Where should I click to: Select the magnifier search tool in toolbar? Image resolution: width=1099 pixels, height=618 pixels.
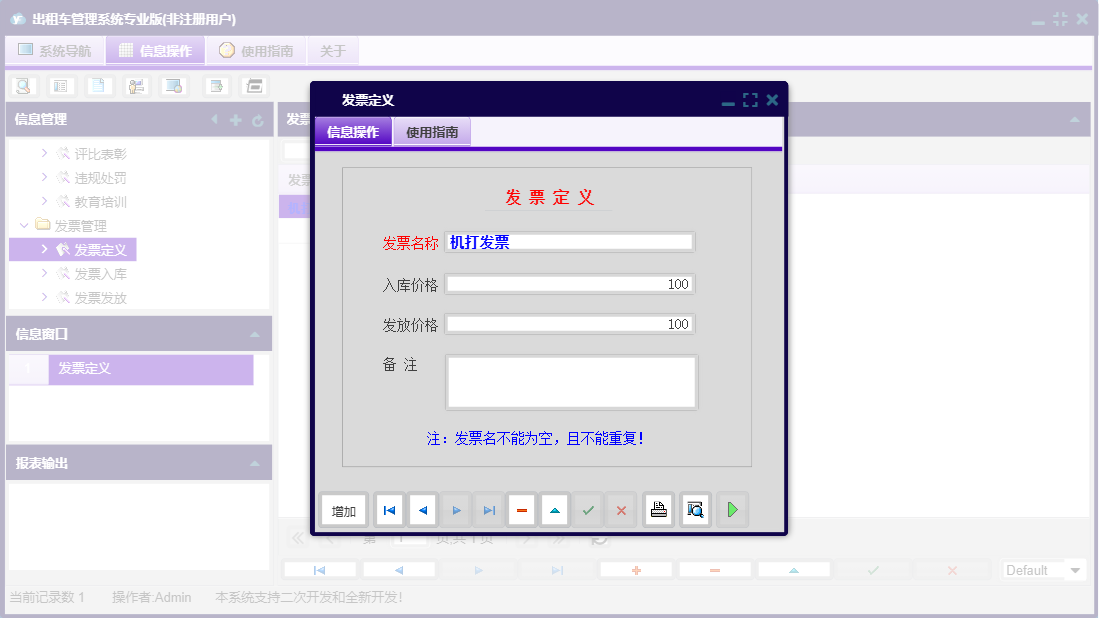coord(21,86)
